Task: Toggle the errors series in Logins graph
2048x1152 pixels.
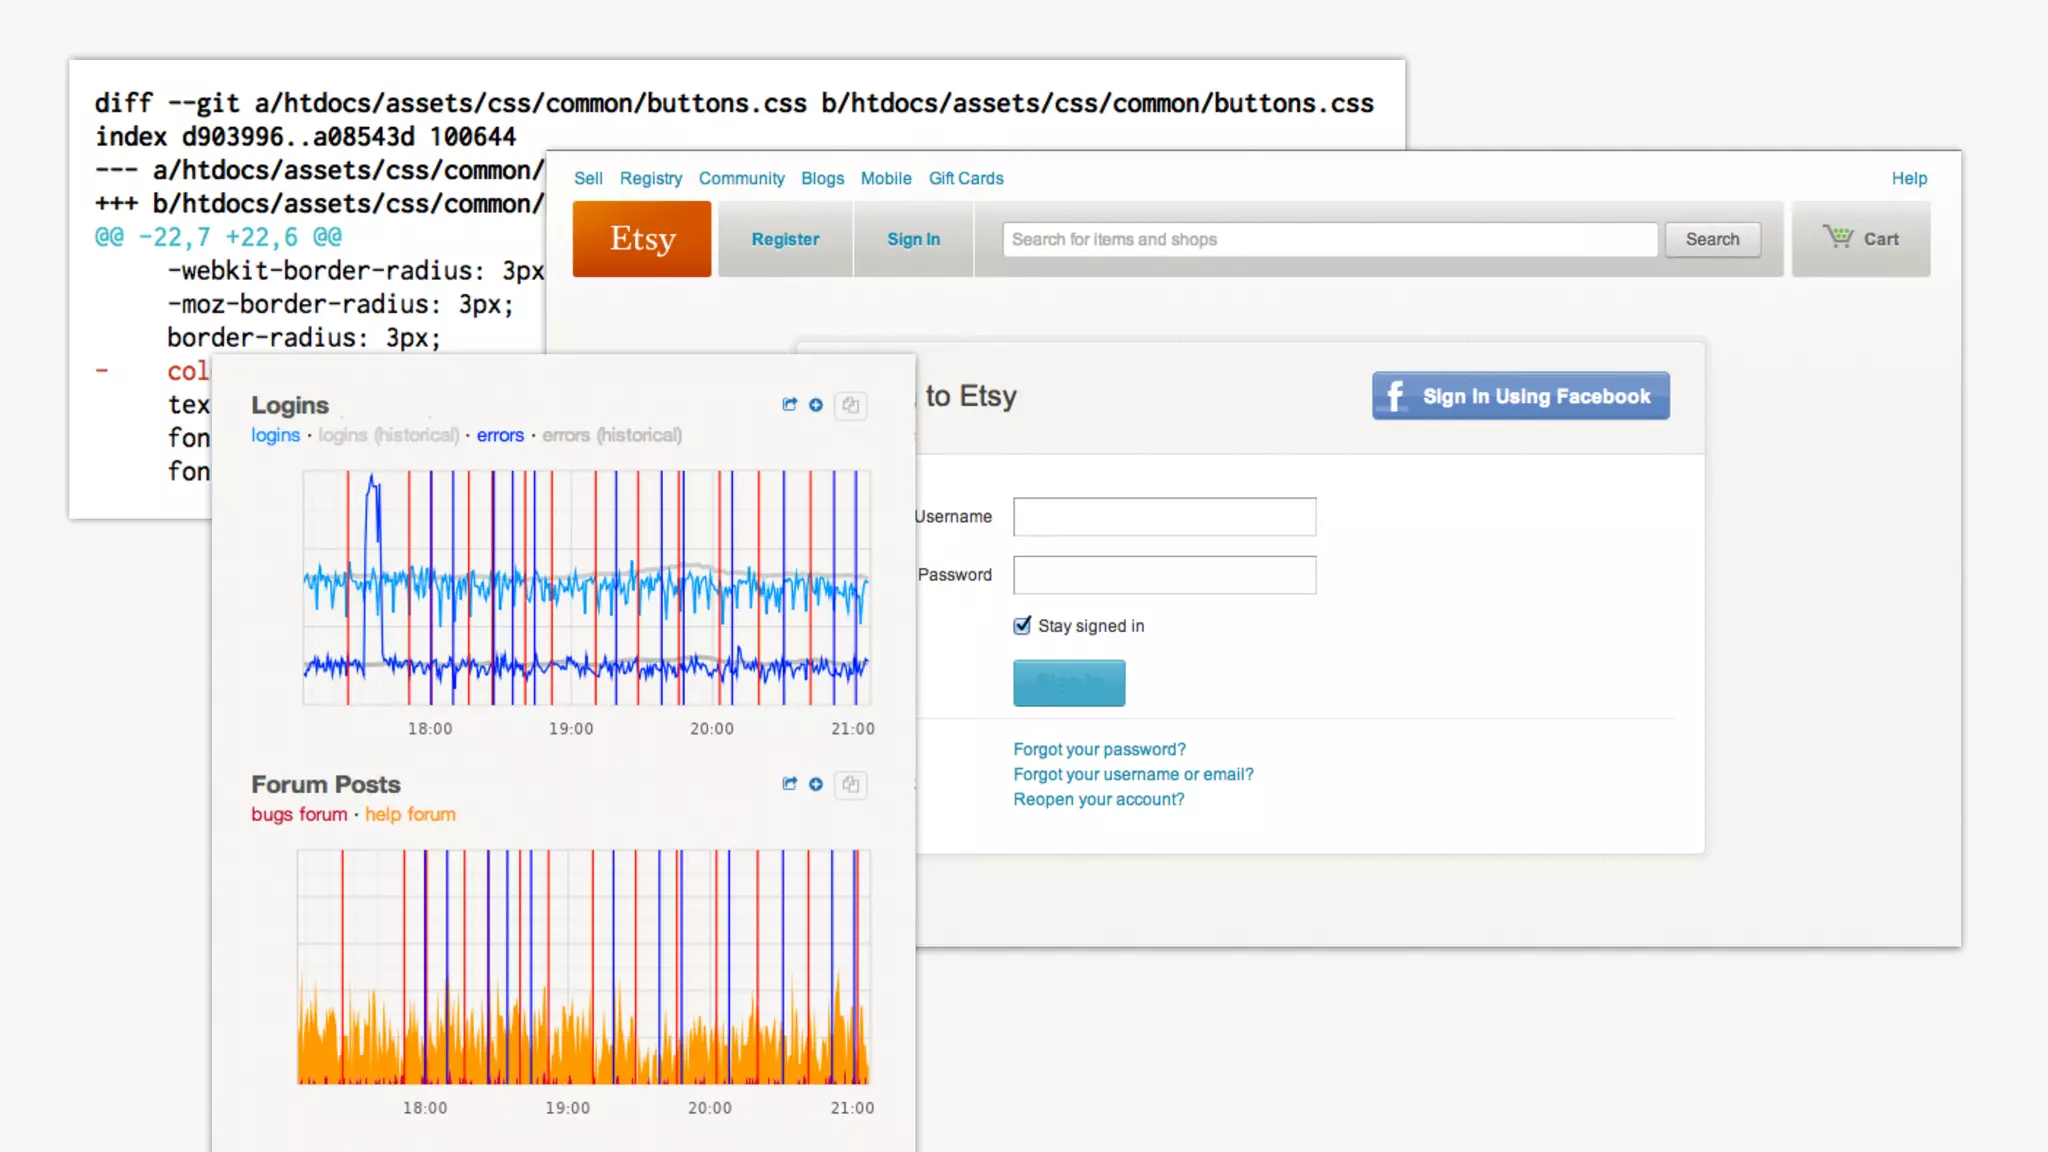Action: 500,435
